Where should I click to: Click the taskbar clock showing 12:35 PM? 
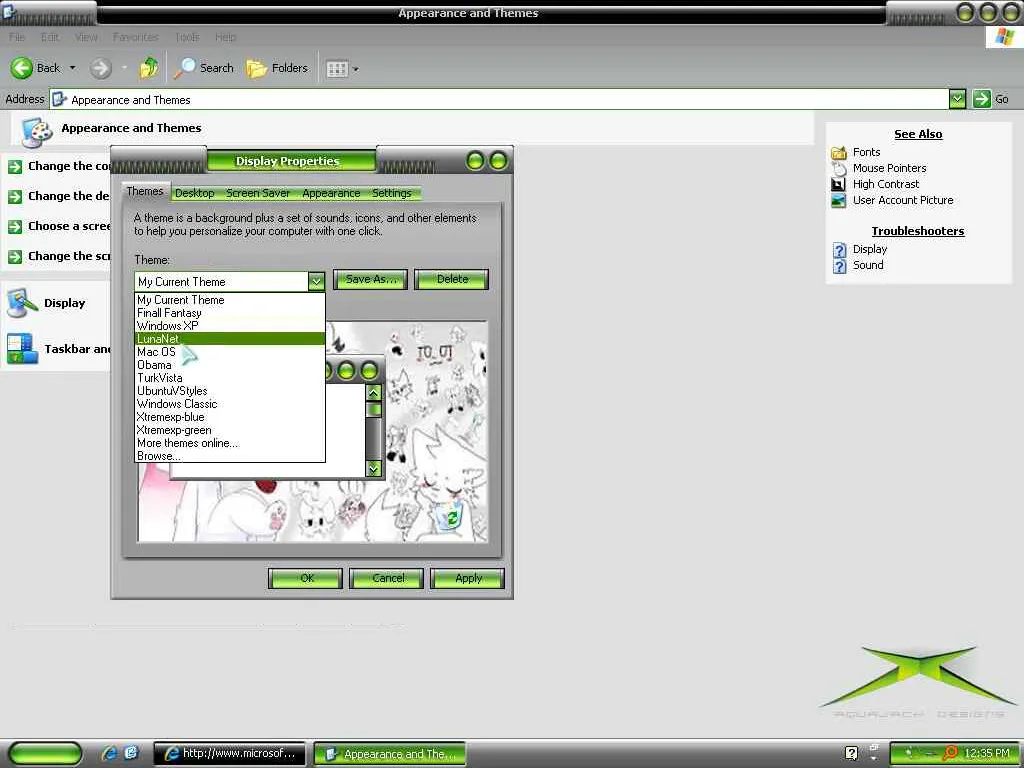[x=986, y=753]
